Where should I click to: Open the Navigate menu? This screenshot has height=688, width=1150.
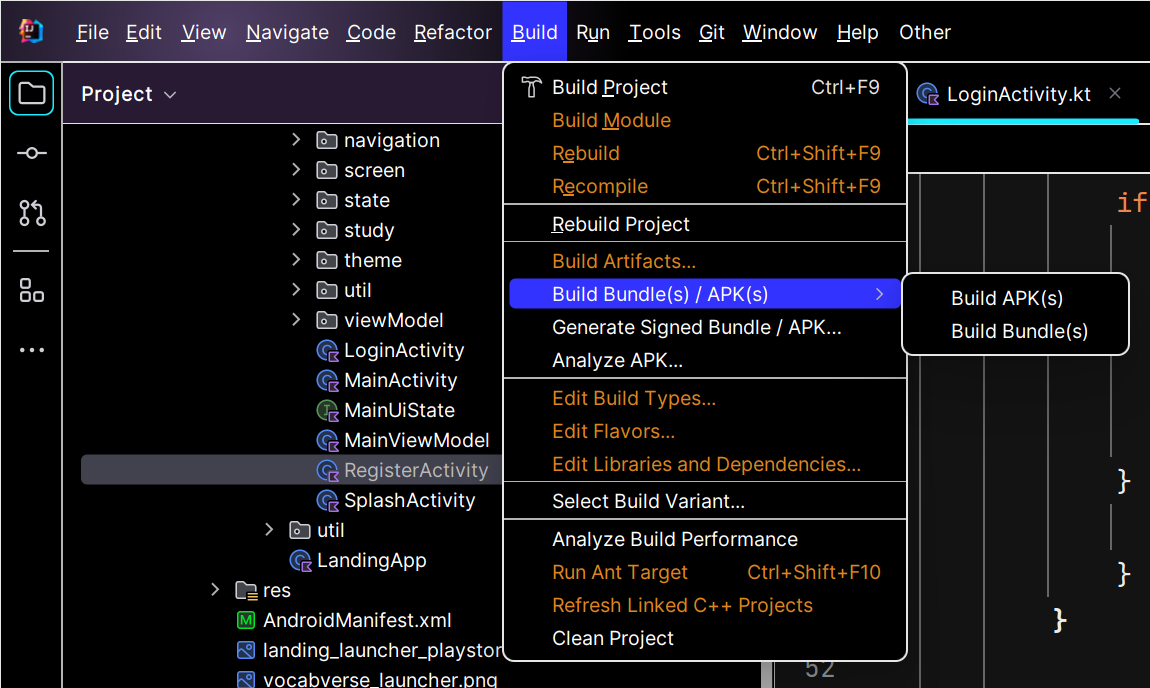coord(288,32)
